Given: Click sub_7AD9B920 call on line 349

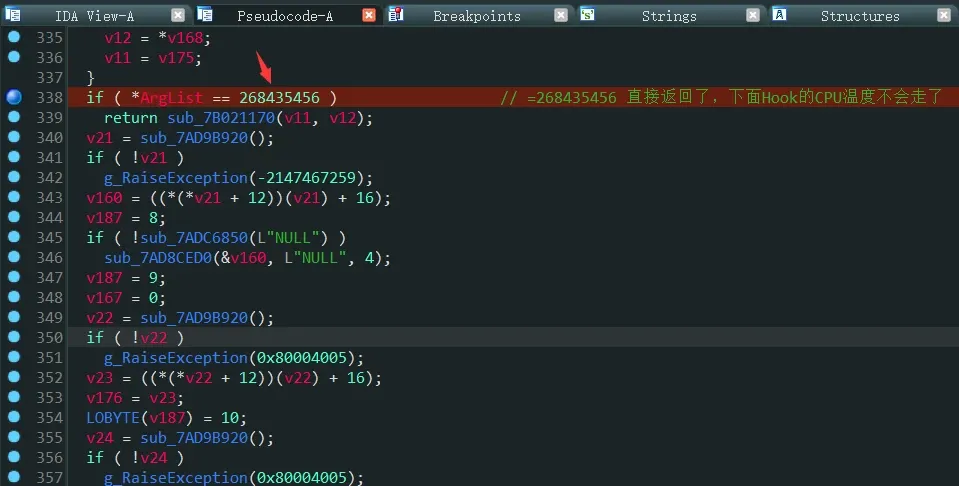Looking at the screenshot, I should click(x=194, y=318).
